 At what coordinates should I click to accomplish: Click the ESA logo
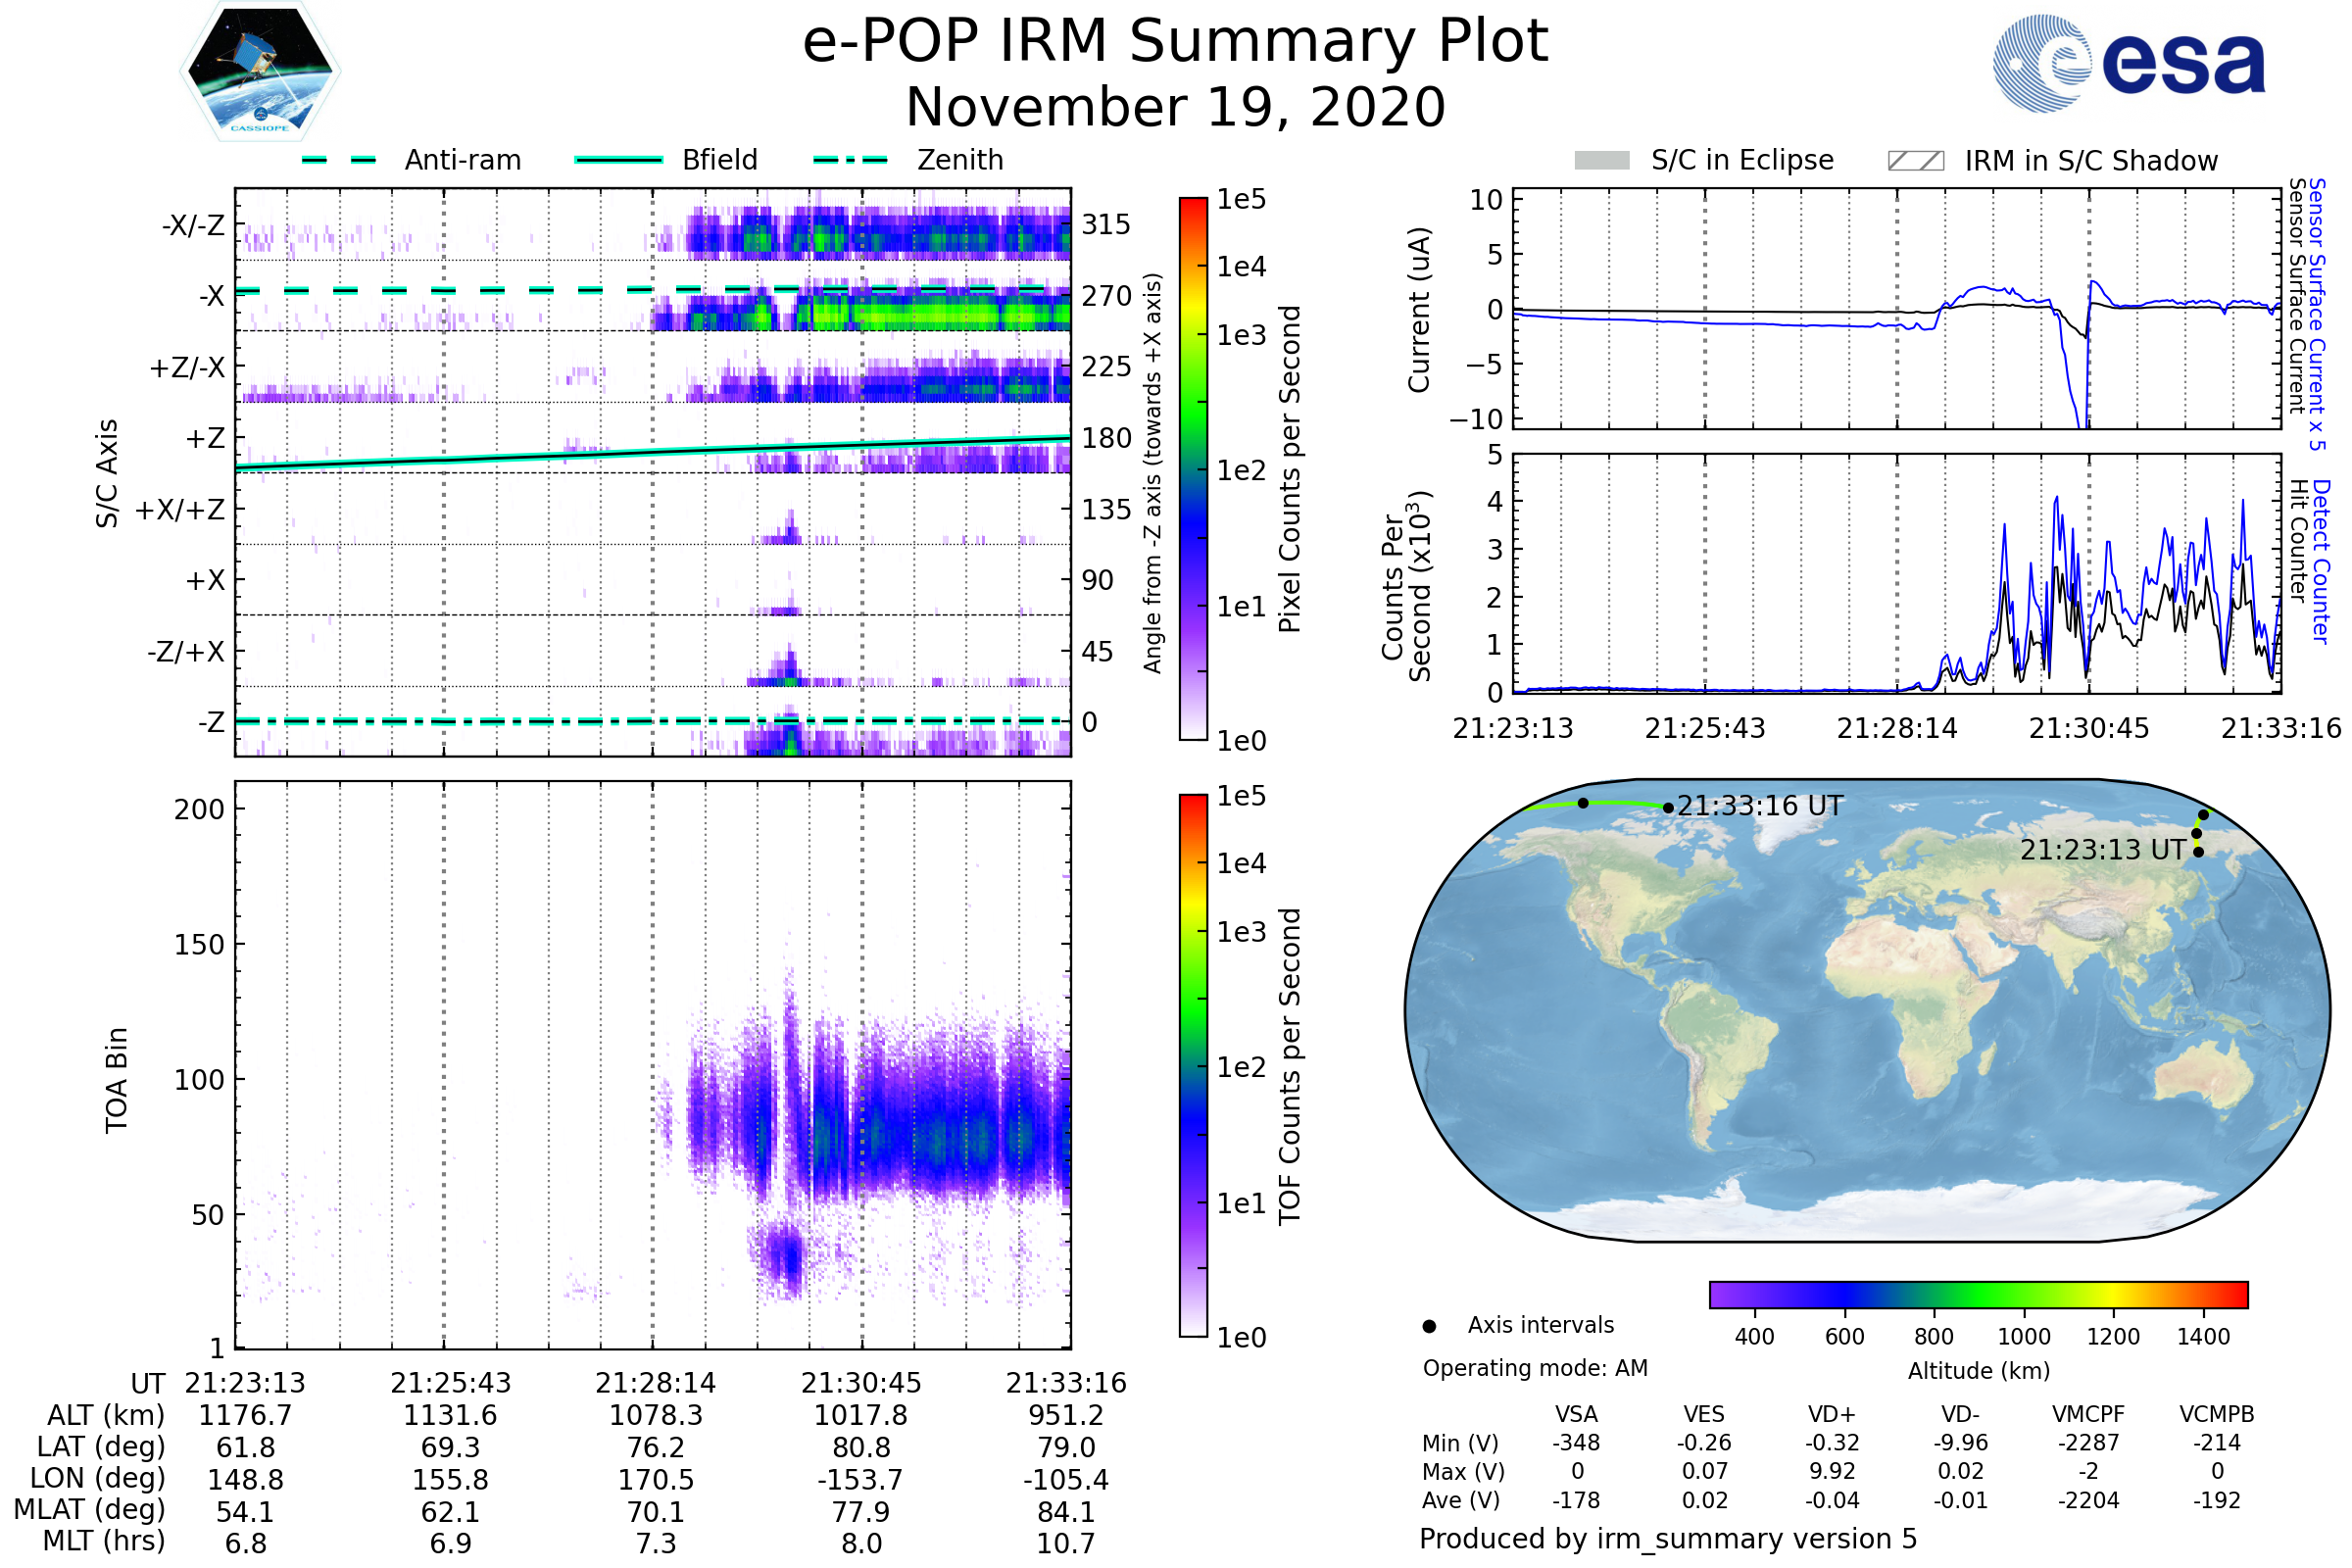[x=2128, y=63]
